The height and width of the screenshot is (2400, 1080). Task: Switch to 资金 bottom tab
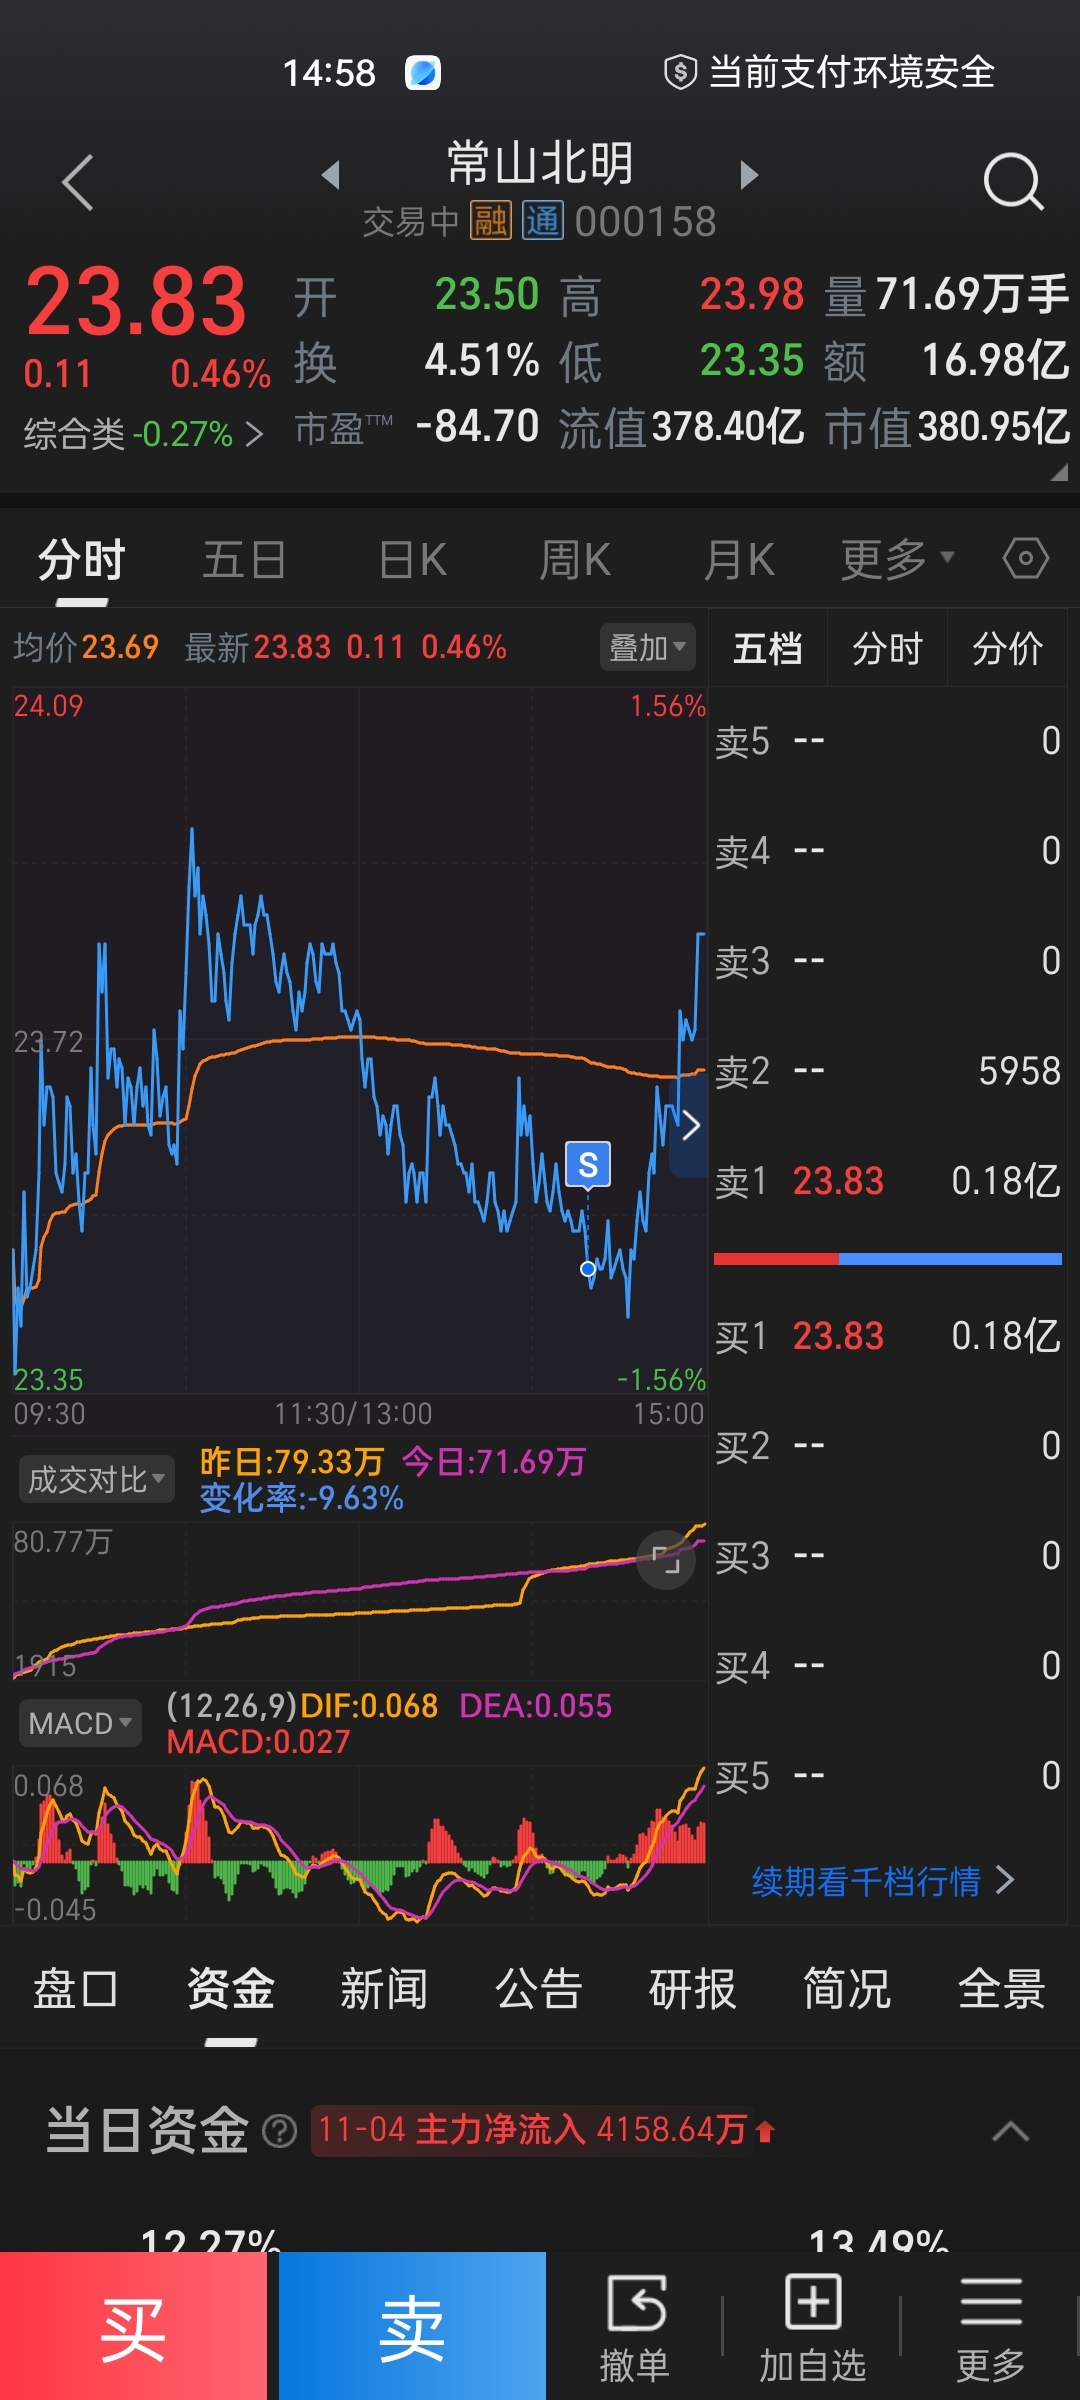coord(231,1988)
